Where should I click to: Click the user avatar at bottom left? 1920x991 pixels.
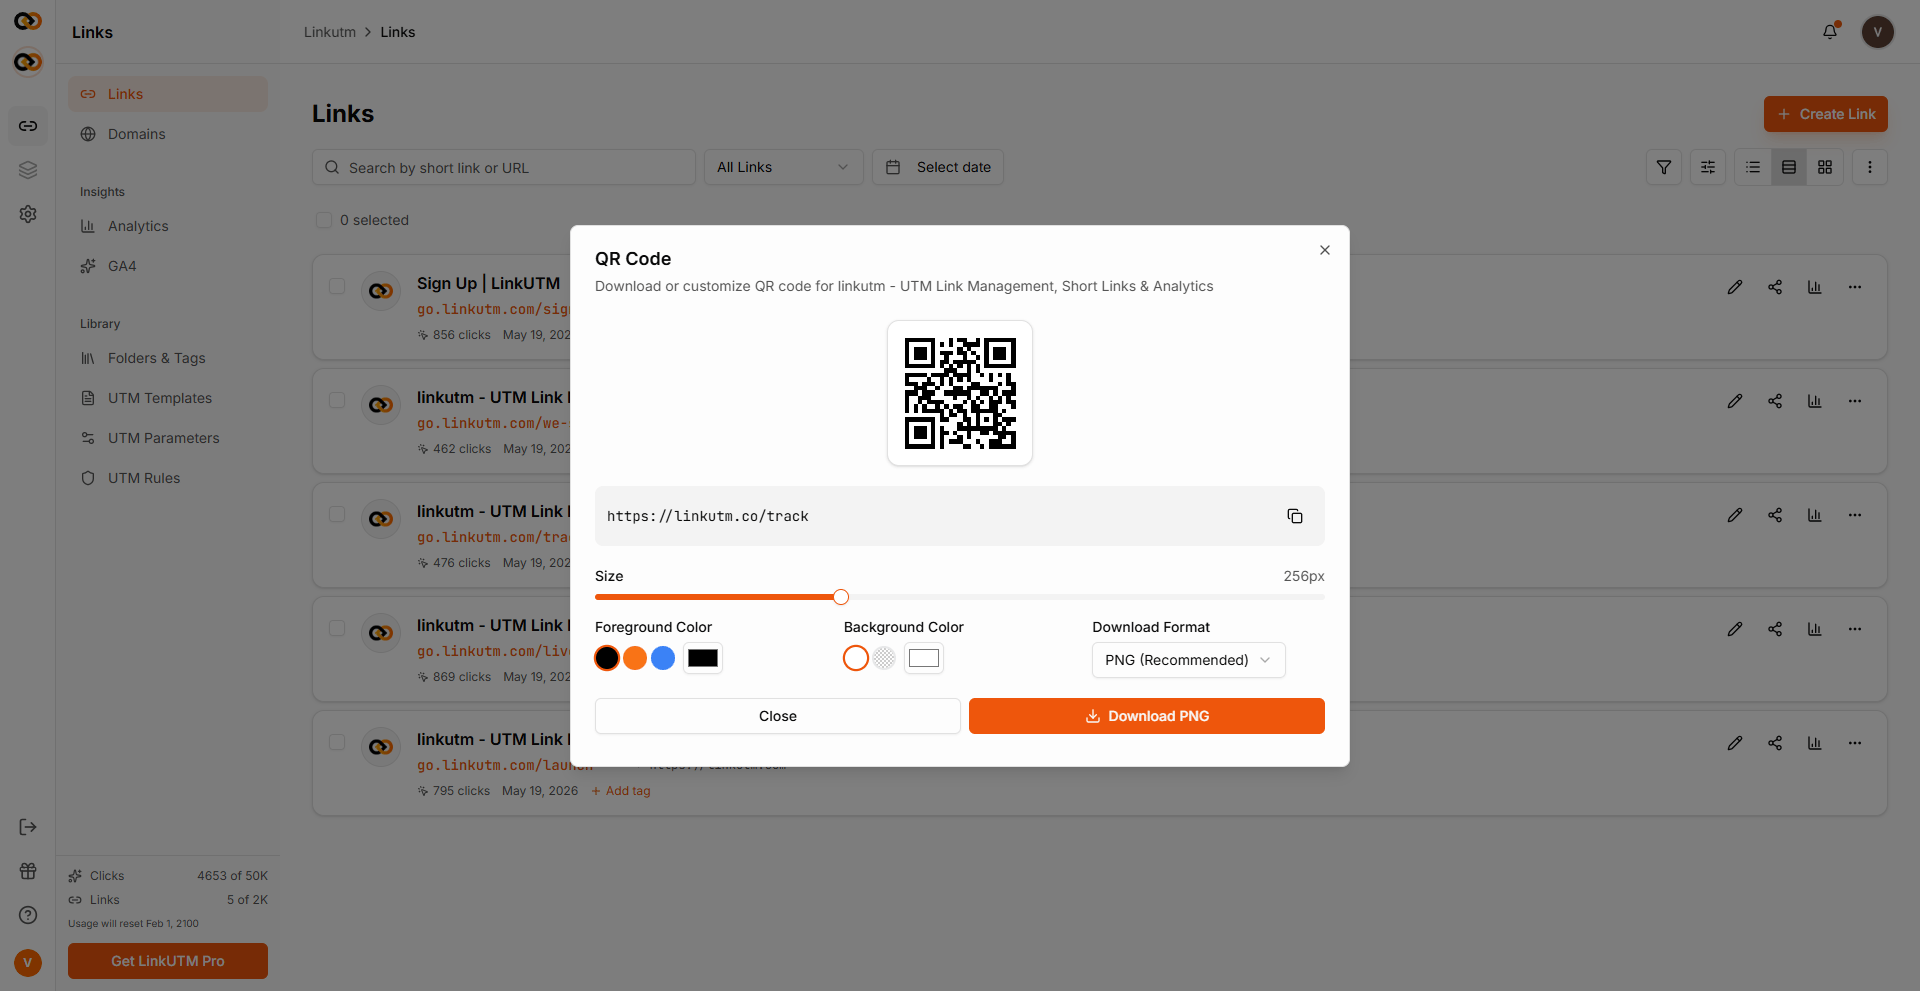click(x=28, y=963)
